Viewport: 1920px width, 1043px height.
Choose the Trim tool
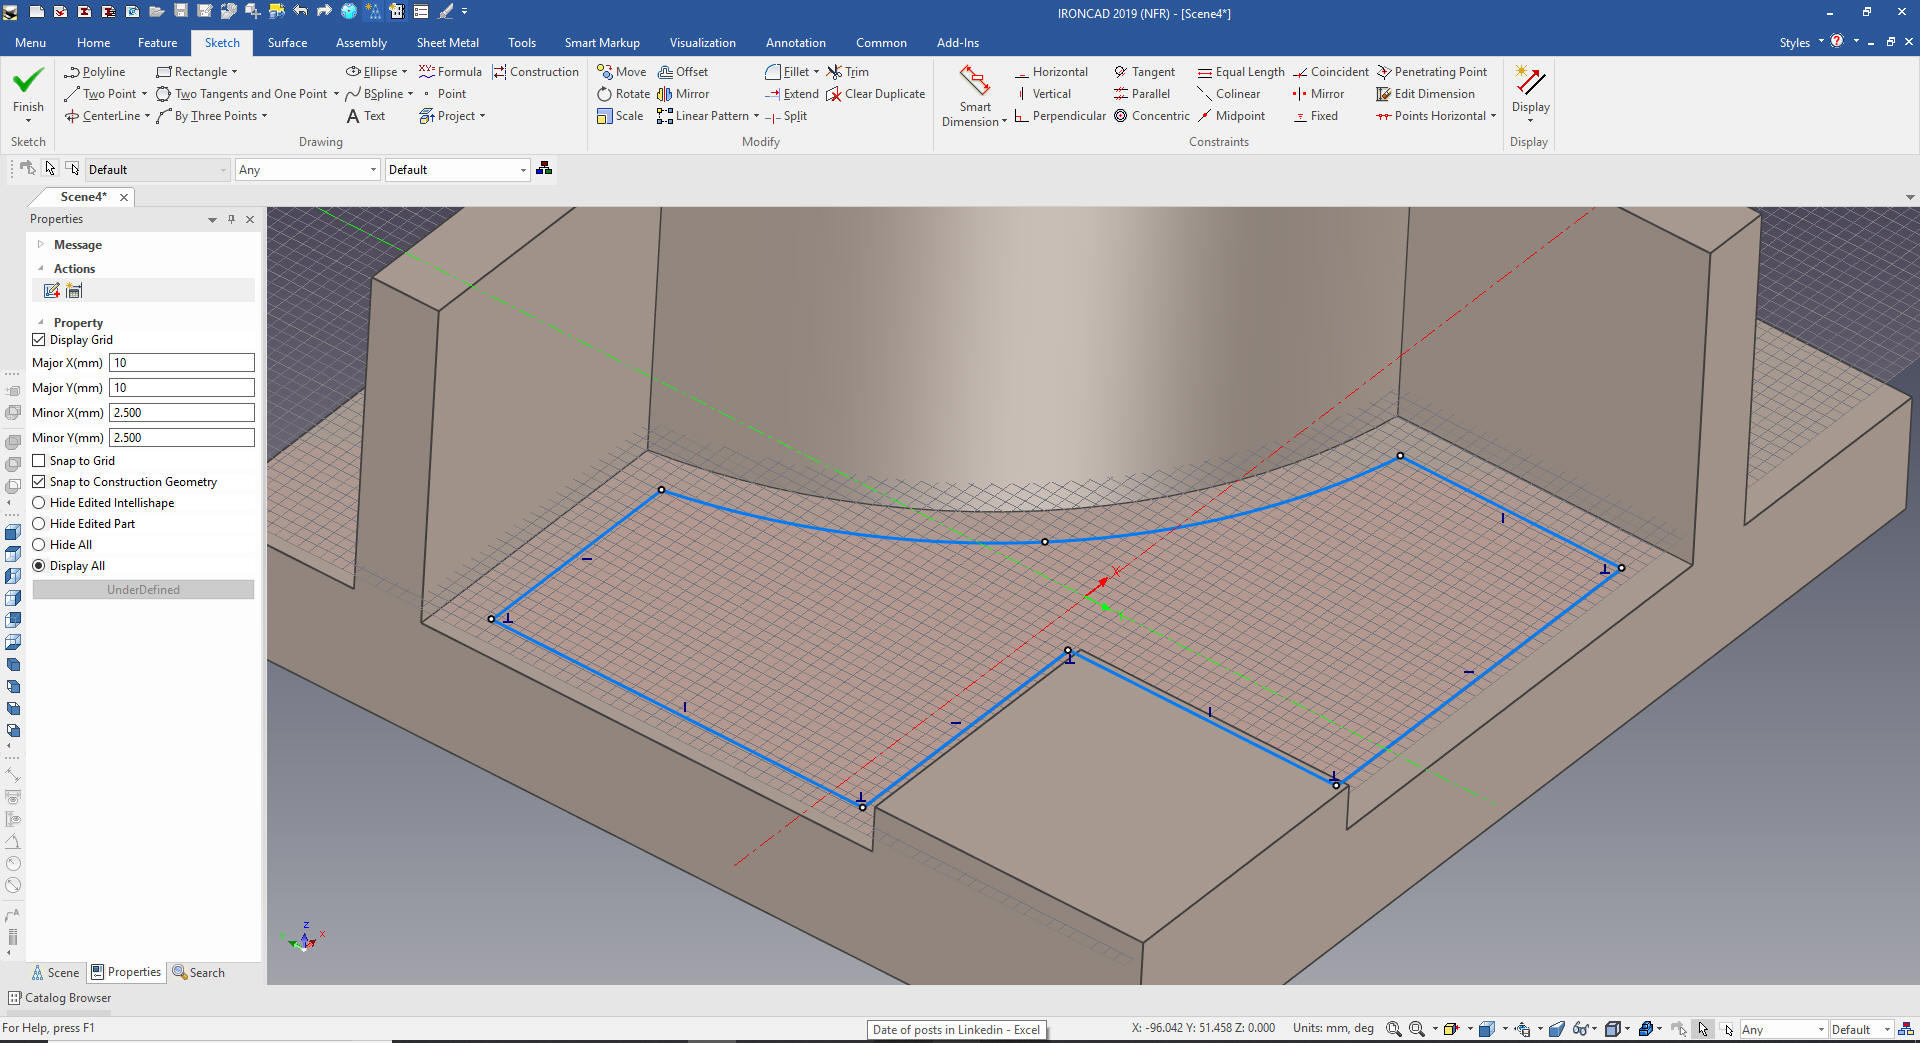point(848,72)
